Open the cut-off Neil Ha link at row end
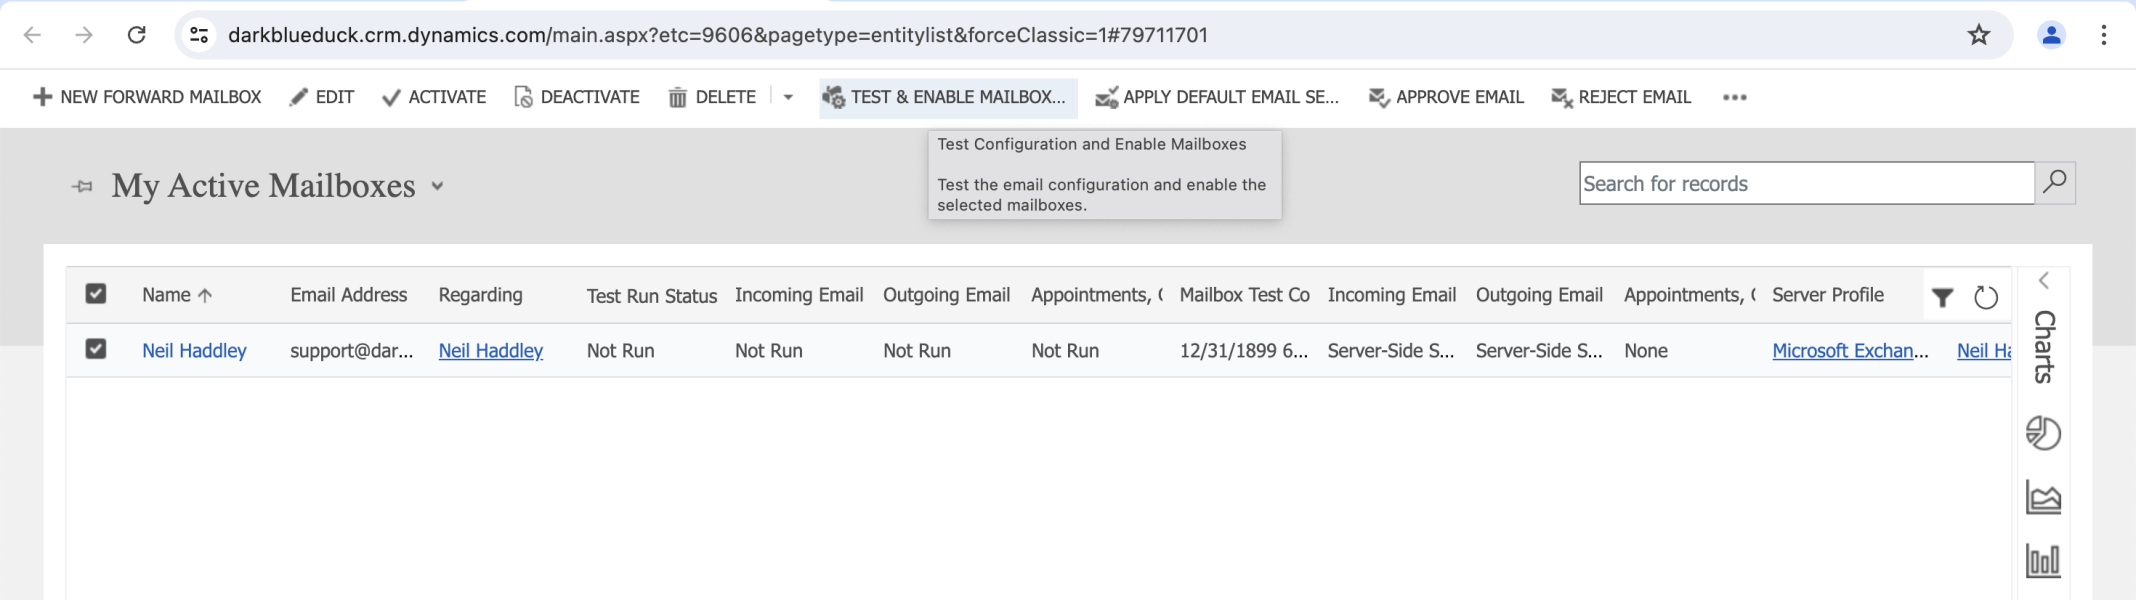Image resolution: width=2136 pixels, height=600 pixels. (1984, 351)
